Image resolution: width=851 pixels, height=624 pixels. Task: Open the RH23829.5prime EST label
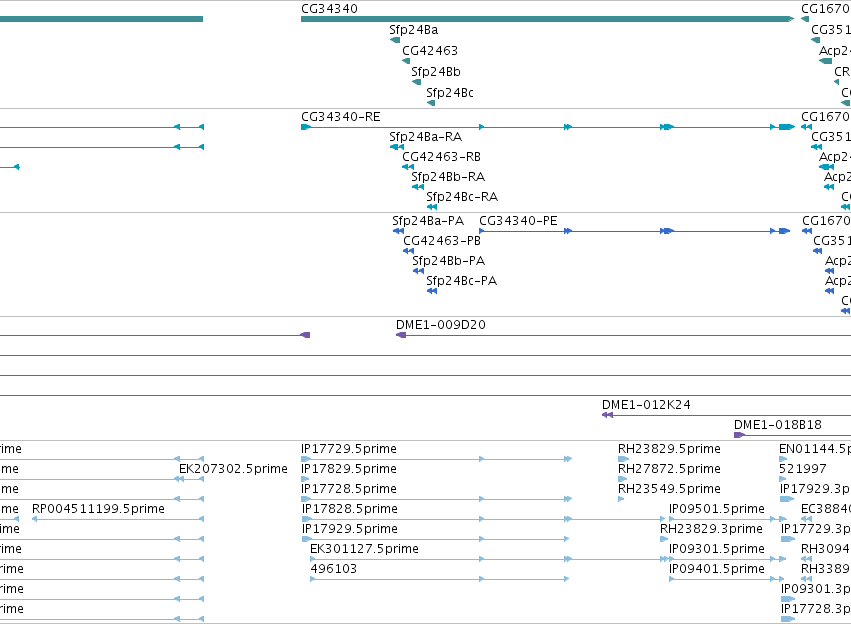[669, 449]
